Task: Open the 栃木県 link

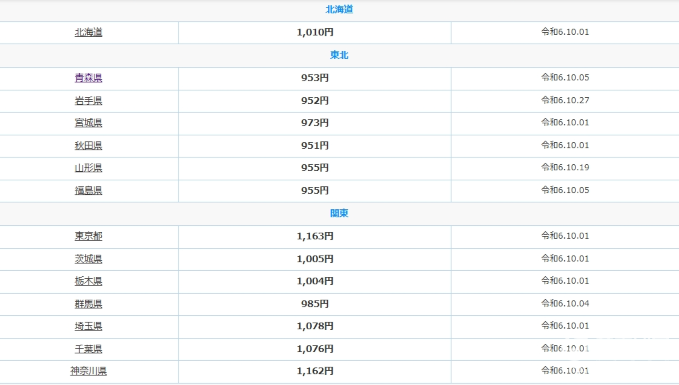Action: pyautogui.click(x=88, y=281)
